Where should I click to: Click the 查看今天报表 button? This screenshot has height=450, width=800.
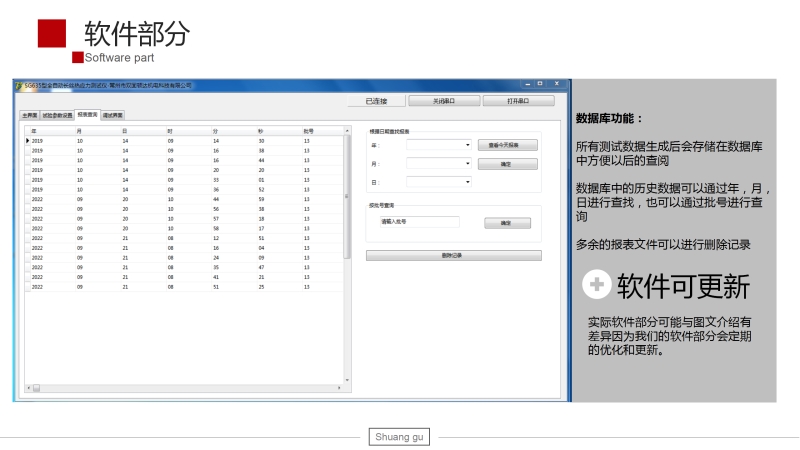pos(506,145)
